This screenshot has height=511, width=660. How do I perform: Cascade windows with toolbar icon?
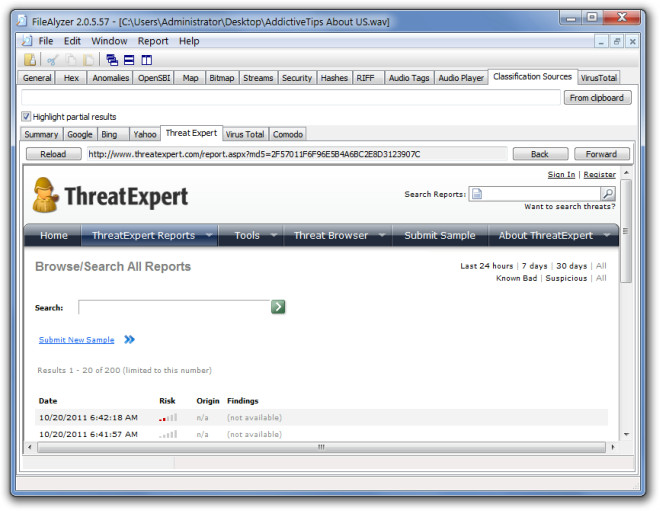[112, 60]
